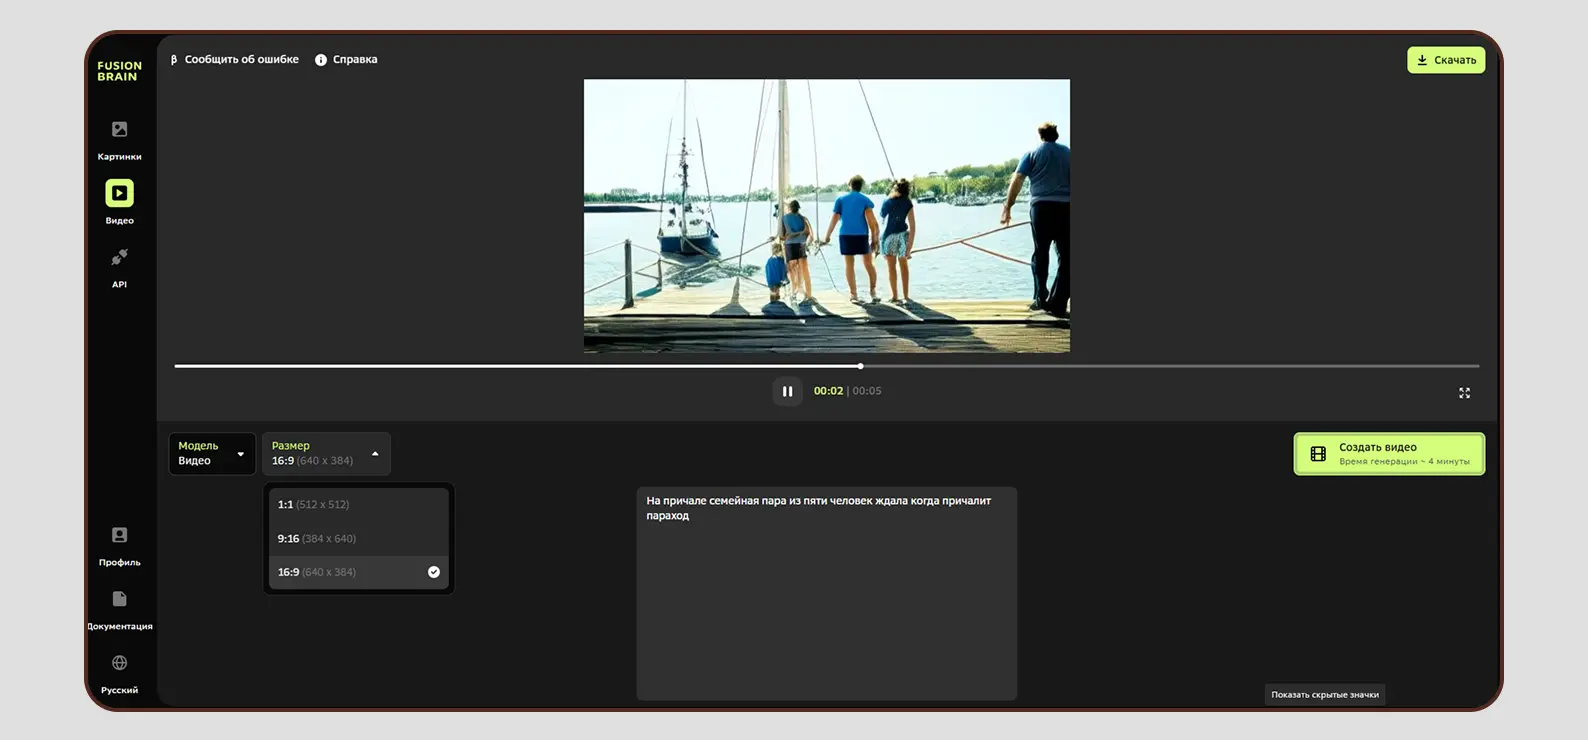Click the Fusion Brain logo
Screen dimensions: 1588x740
tap(119, 71)
